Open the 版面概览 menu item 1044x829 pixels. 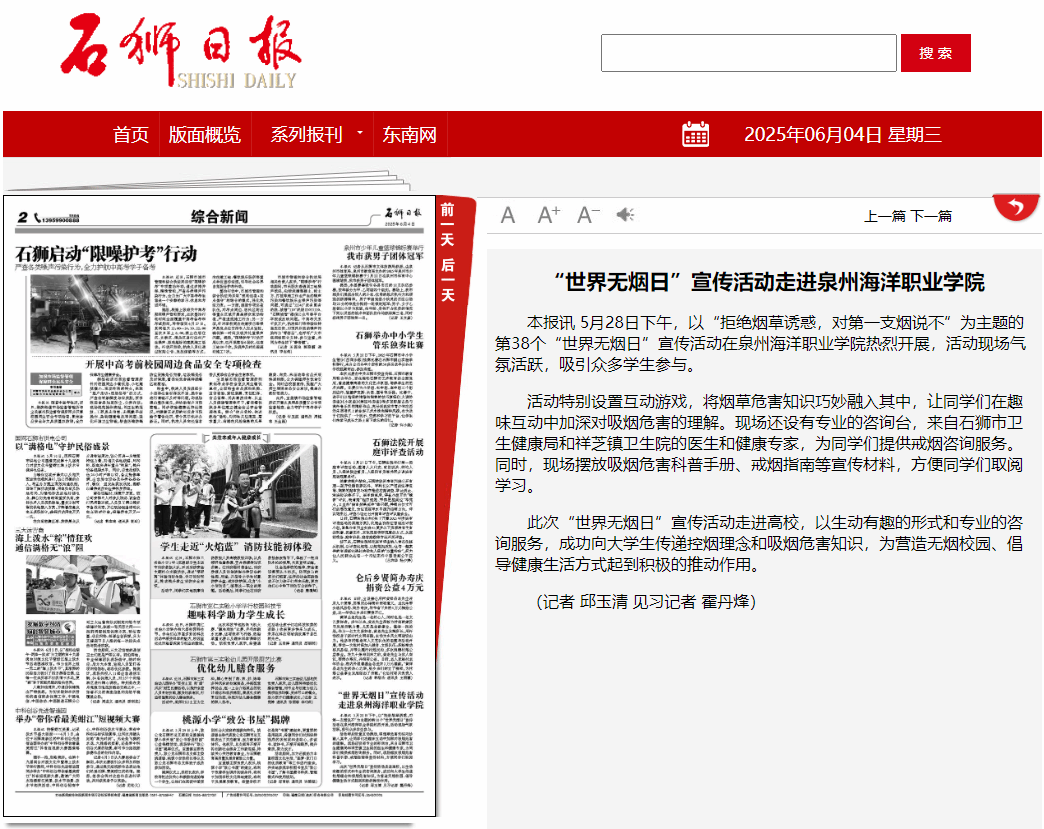[205, 135]
